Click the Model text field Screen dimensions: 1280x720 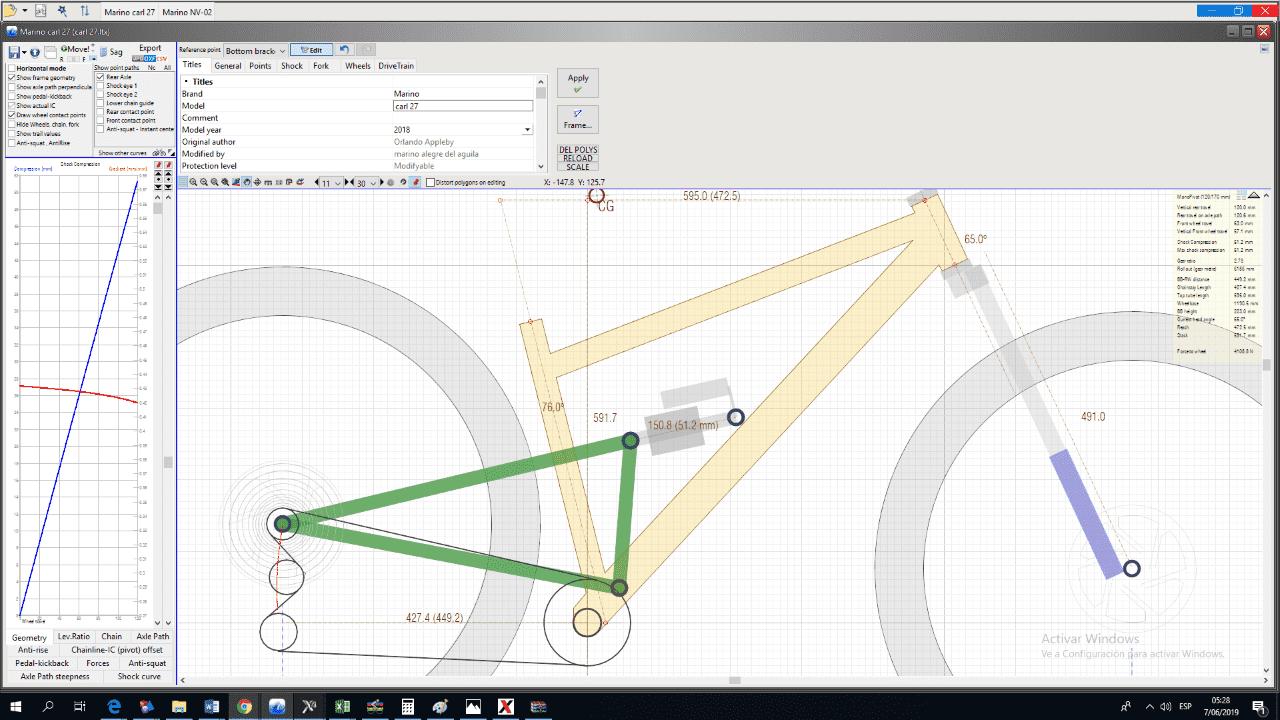[x=463, y=106]
